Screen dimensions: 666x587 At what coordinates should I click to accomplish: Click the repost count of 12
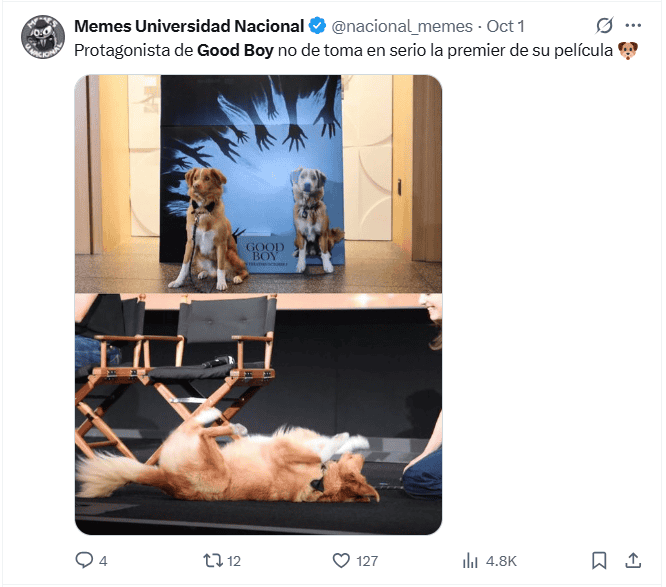click(x=234, y=561)
